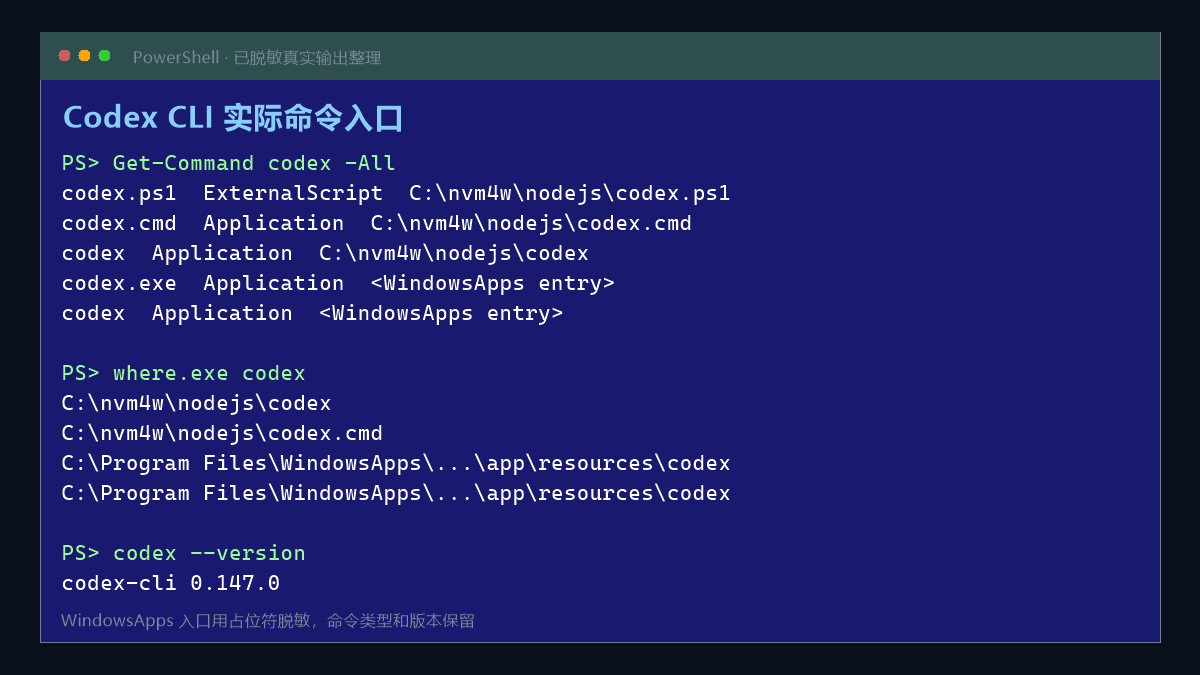
Task: Click the yellow minimize dot in title bar
Action: (x=84, y=56)
